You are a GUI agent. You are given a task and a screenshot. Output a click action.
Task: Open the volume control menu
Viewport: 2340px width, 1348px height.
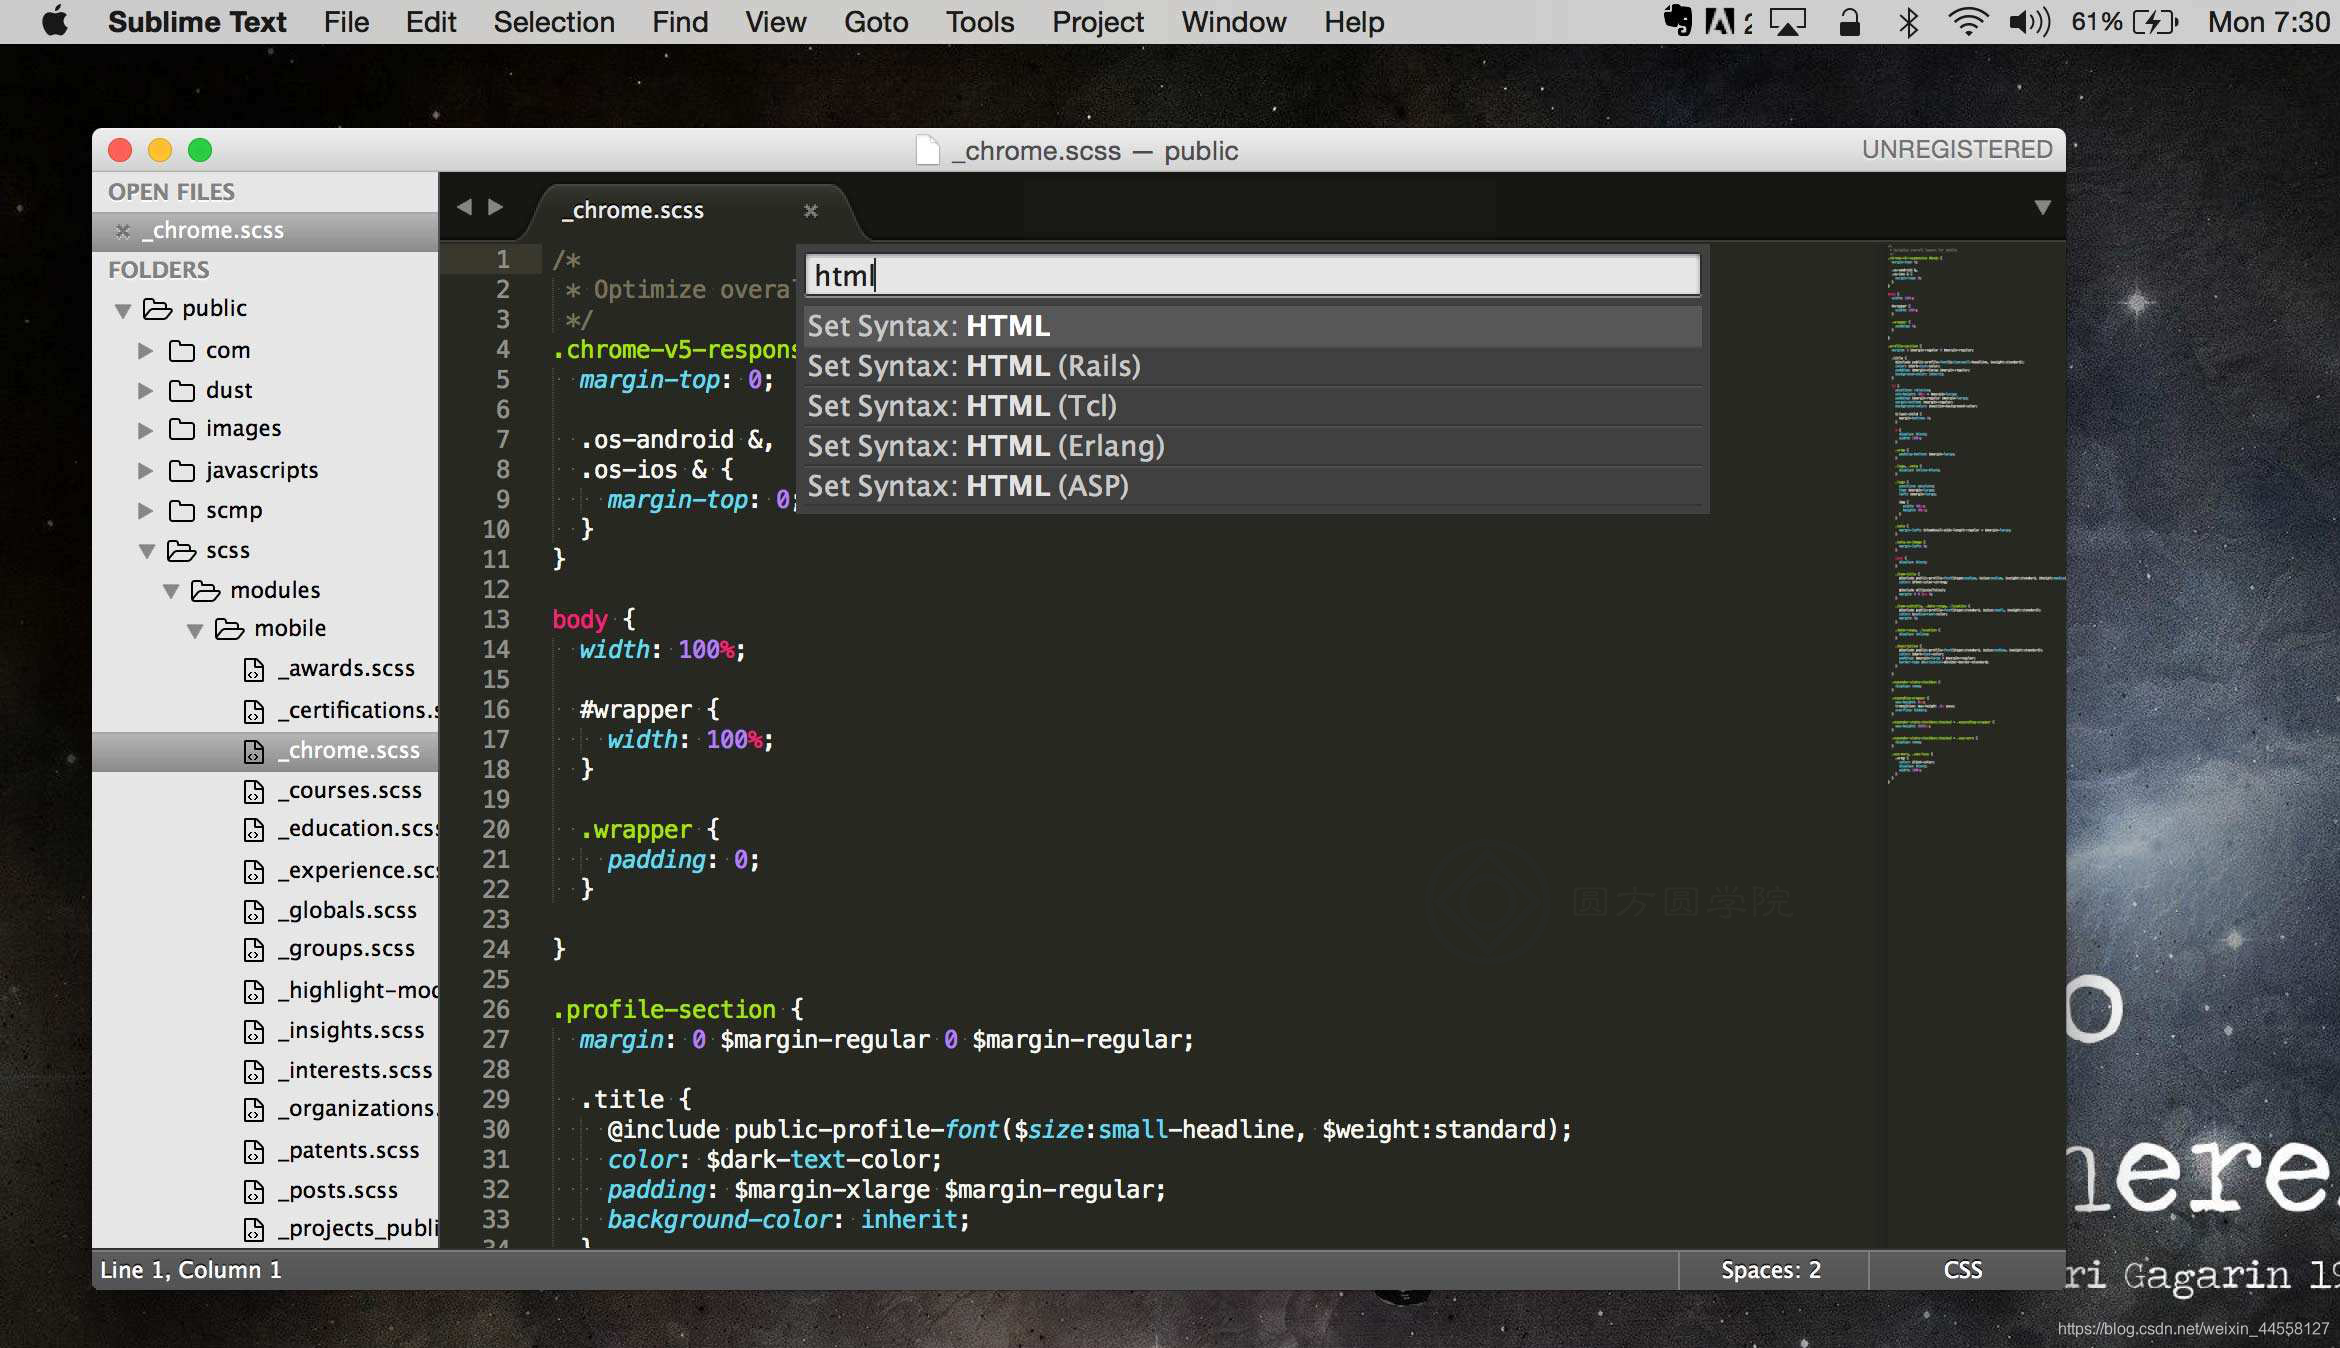[2030, 21]
